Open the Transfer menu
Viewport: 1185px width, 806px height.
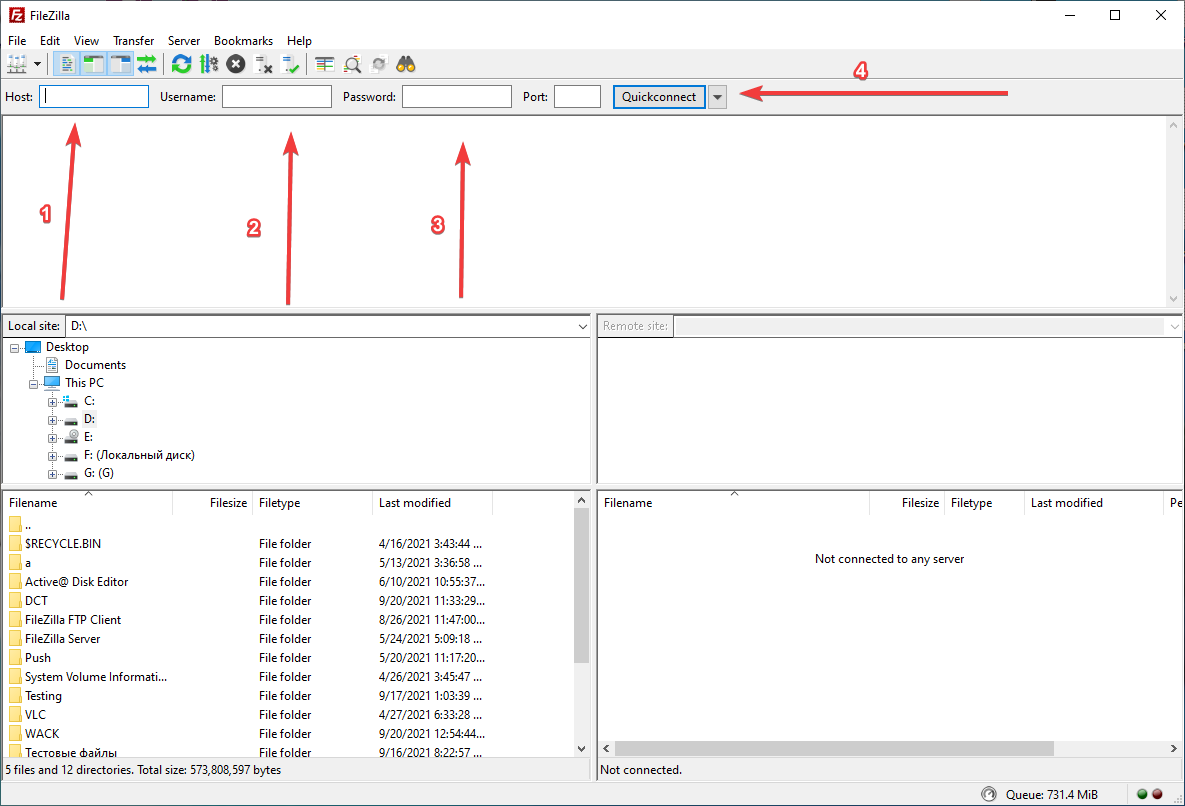(x=134, y=41)
